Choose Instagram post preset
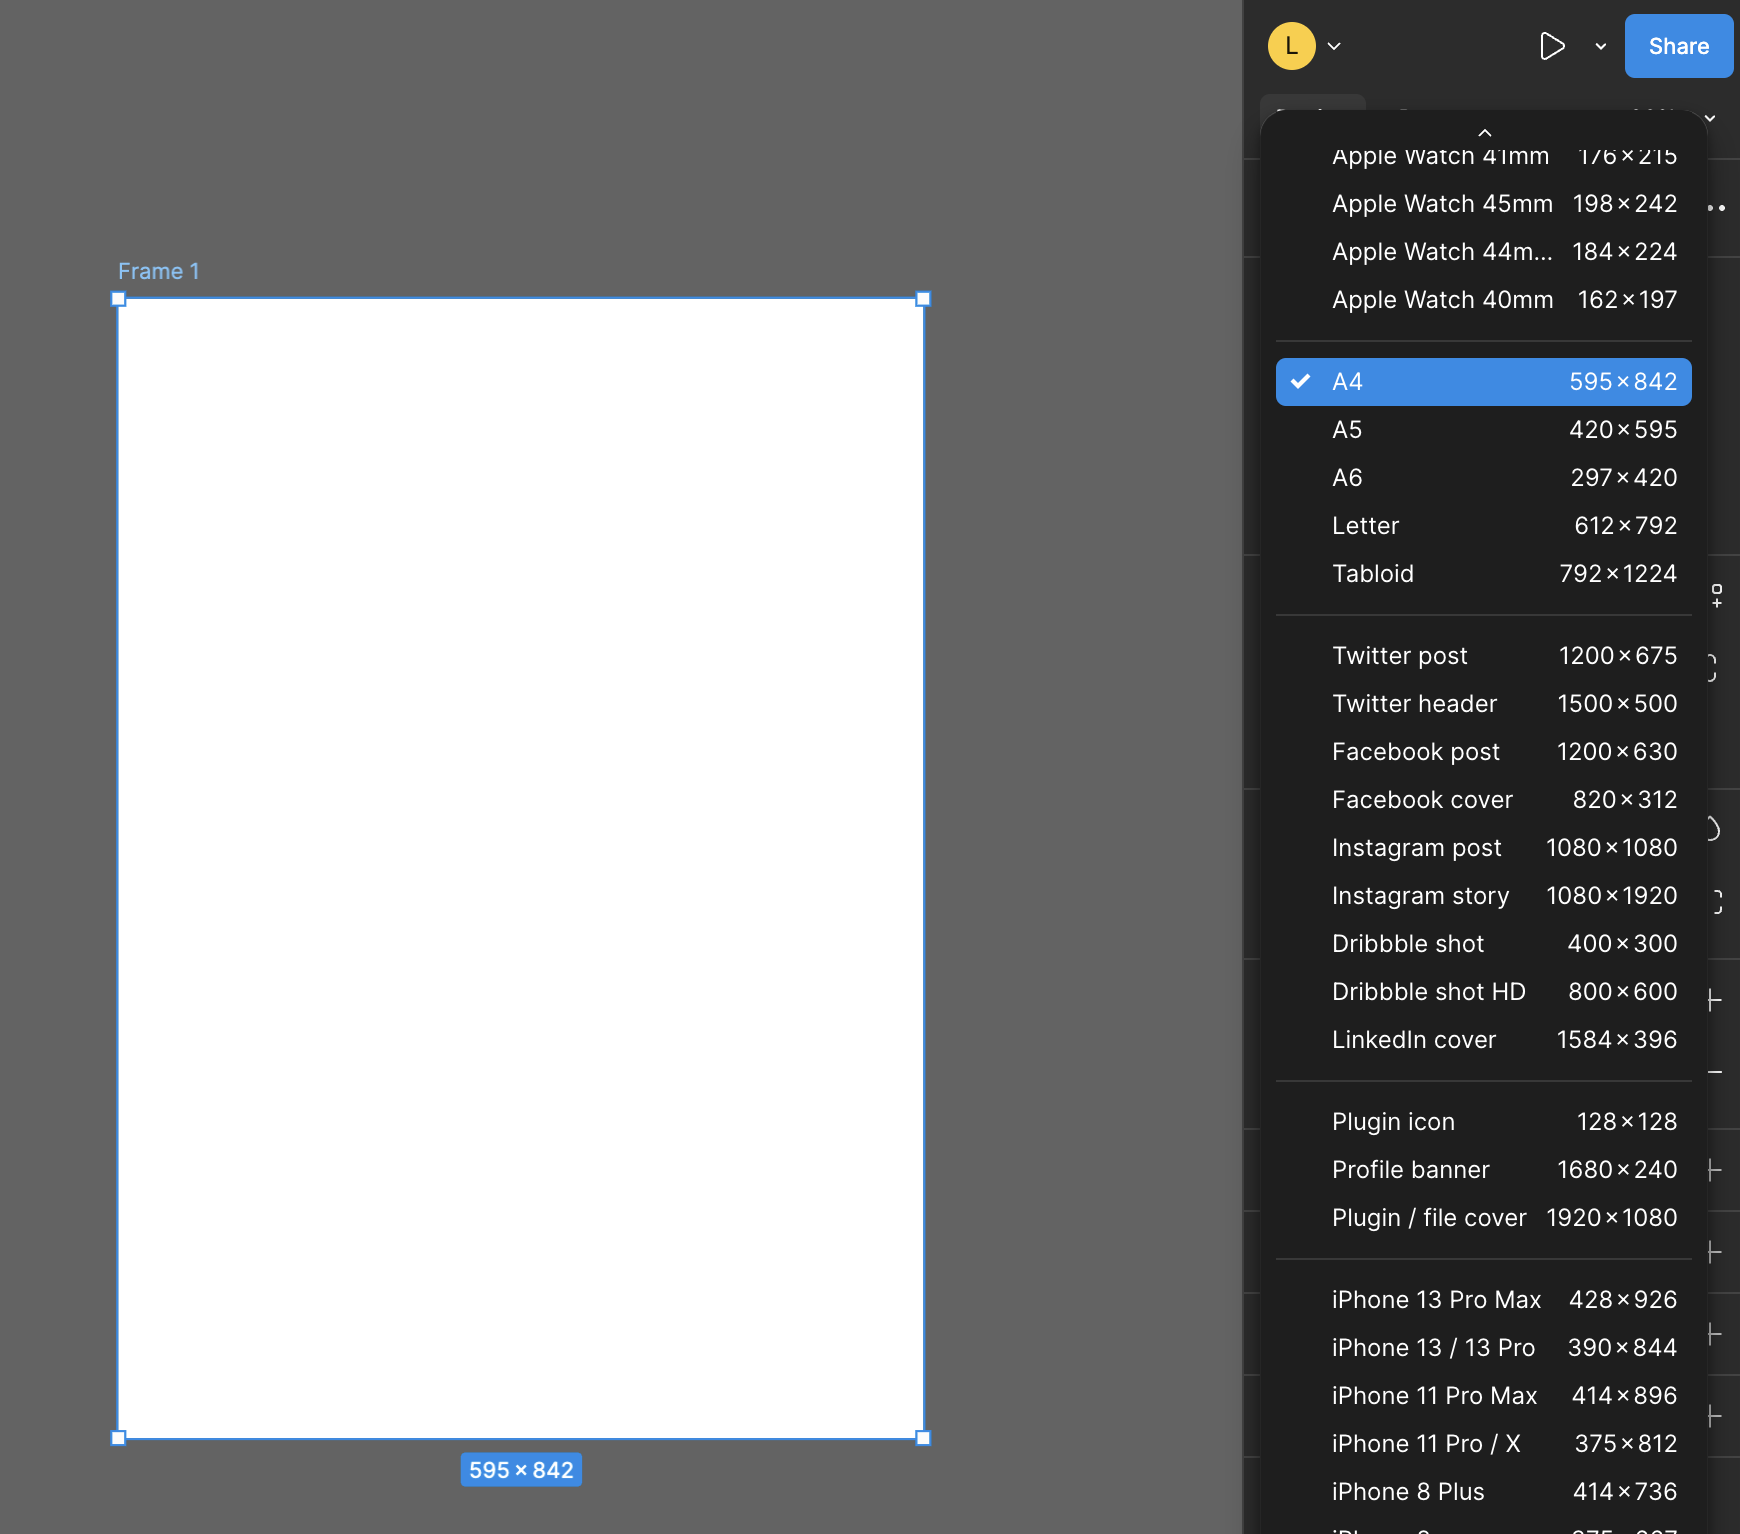 click(1484, 848)
